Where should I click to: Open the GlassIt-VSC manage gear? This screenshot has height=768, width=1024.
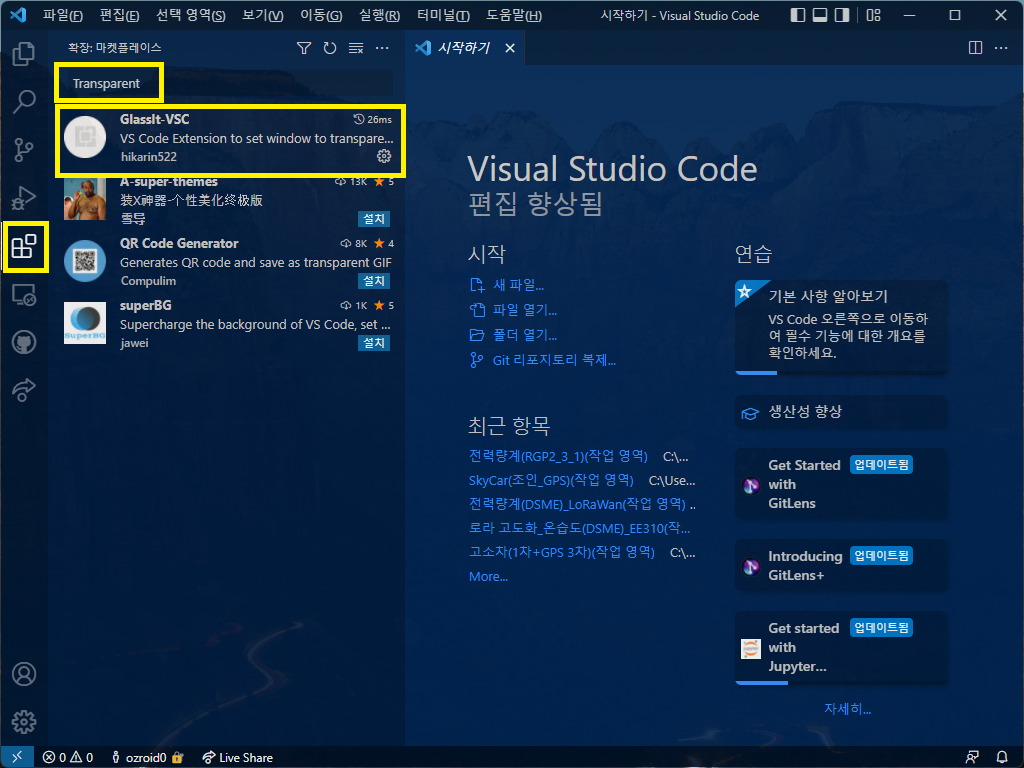point(384,156)
